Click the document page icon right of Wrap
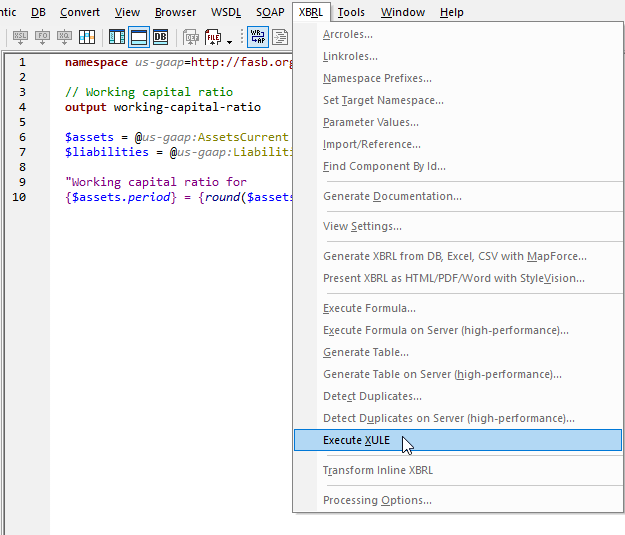 pos(281,38)
